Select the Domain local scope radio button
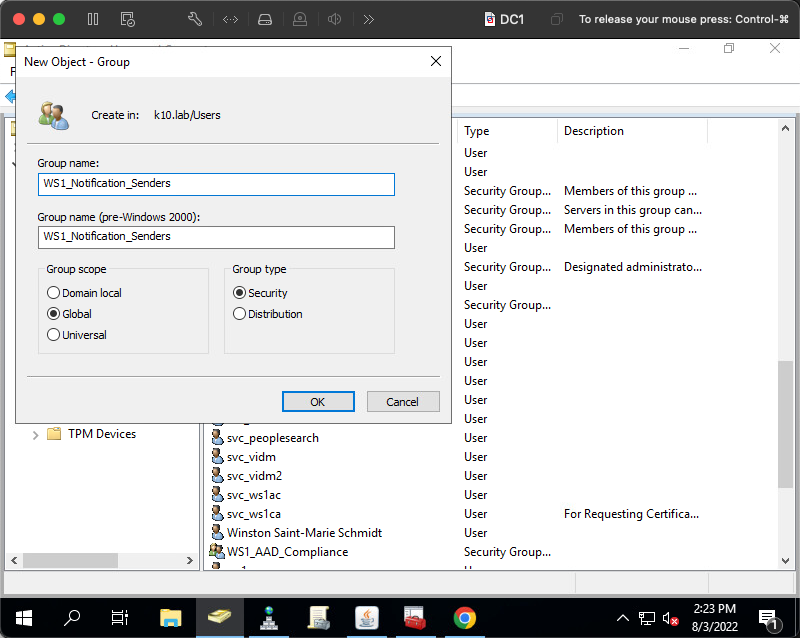The width and height of the screenshot is (800, 638). click(54, 293)
